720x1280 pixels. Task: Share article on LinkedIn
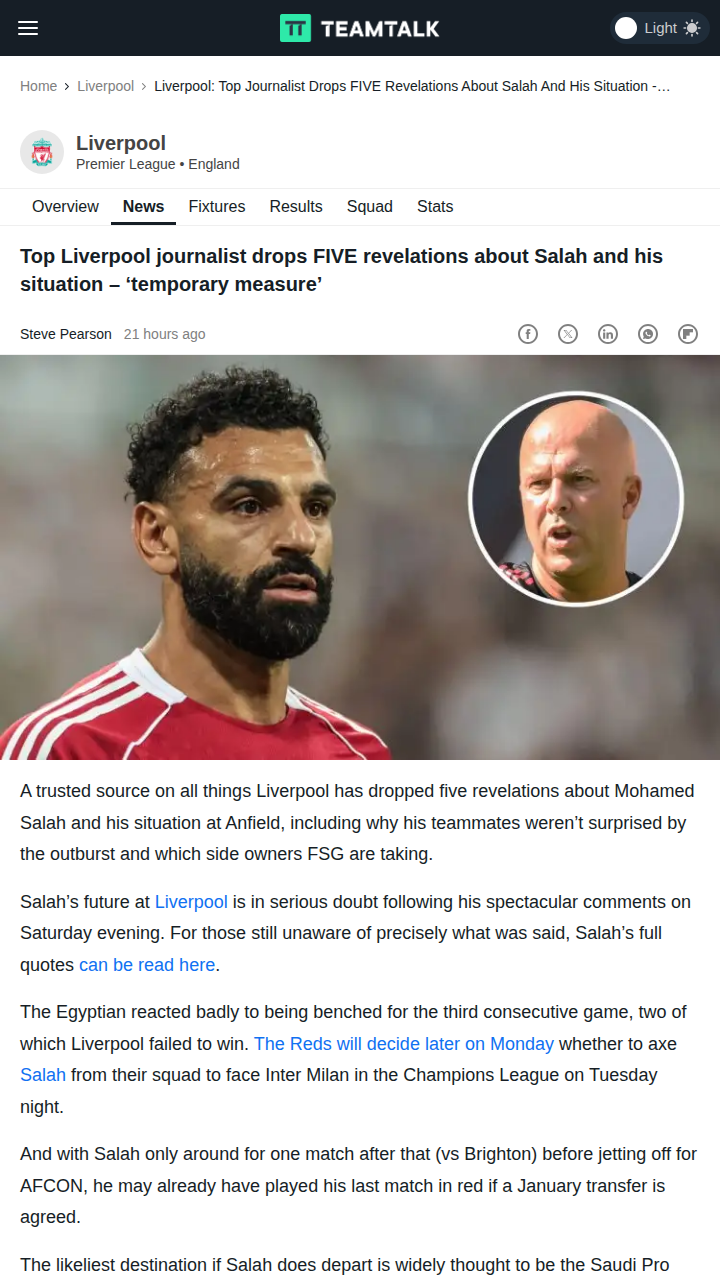click(x=608, y=334)
